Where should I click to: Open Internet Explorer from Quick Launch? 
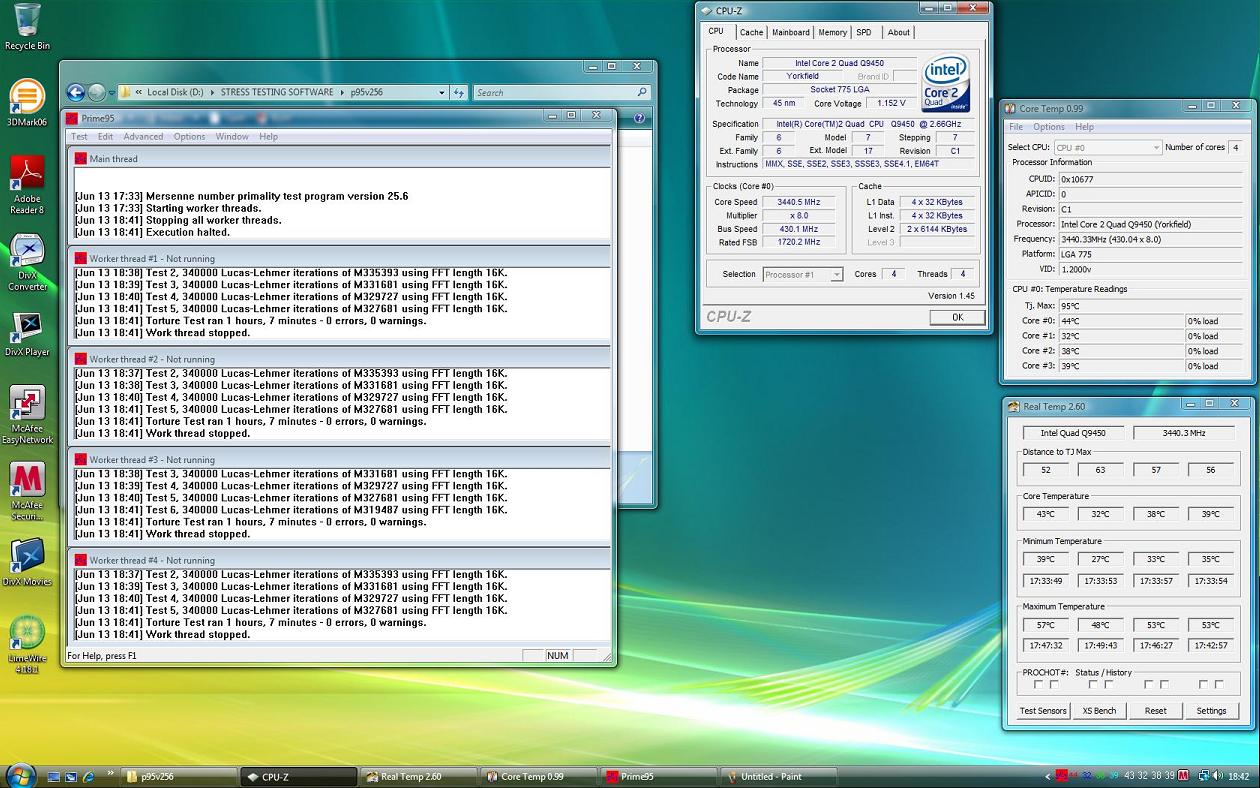89,776
